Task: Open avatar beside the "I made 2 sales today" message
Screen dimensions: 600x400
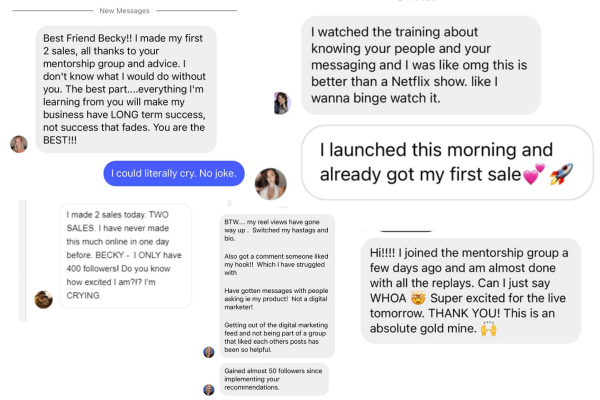Action: (x=44, y=299)
